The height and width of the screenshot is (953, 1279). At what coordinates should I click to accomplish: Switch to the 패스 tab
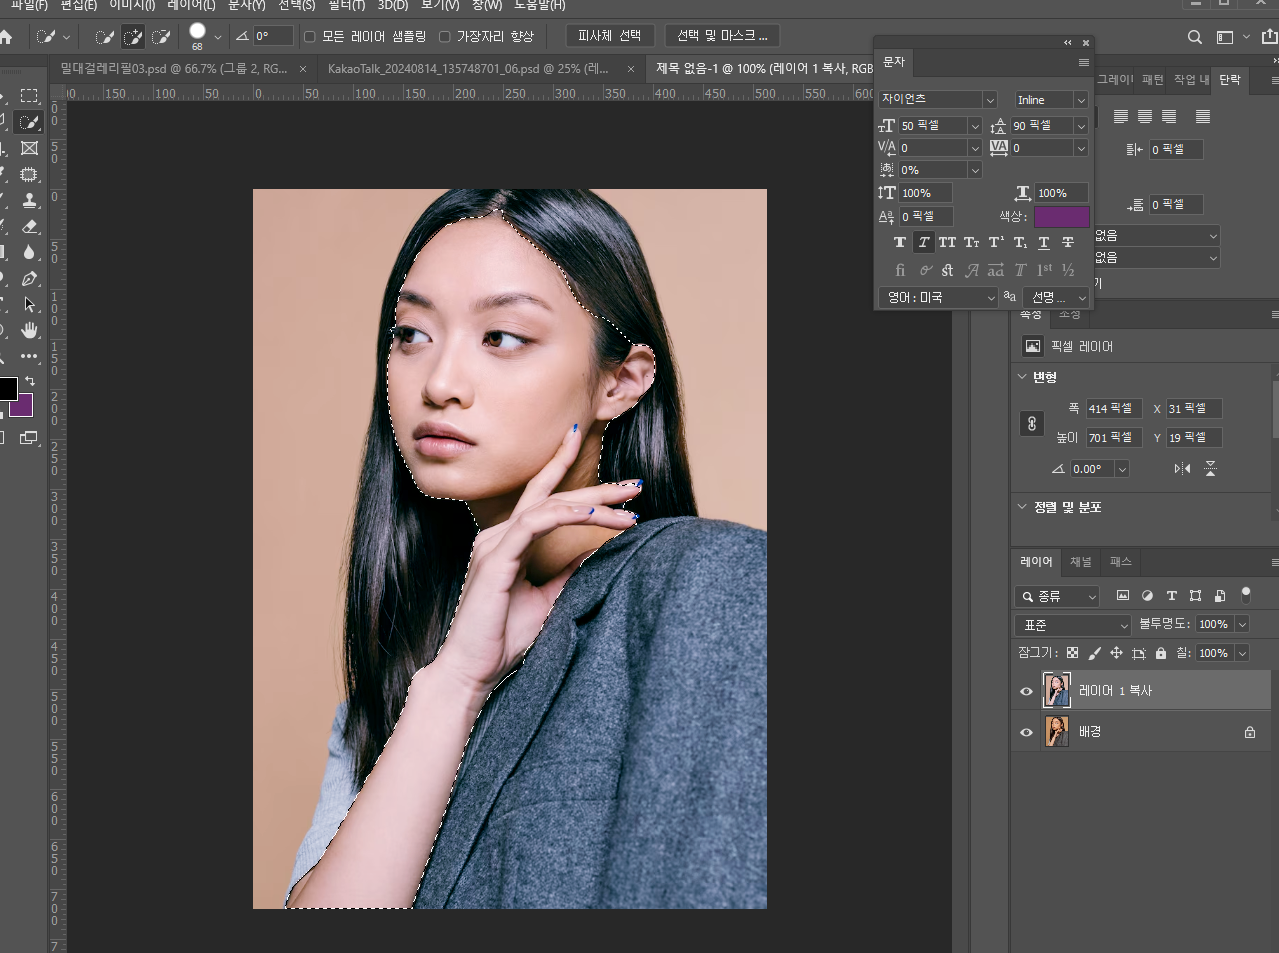[1121, 562]
